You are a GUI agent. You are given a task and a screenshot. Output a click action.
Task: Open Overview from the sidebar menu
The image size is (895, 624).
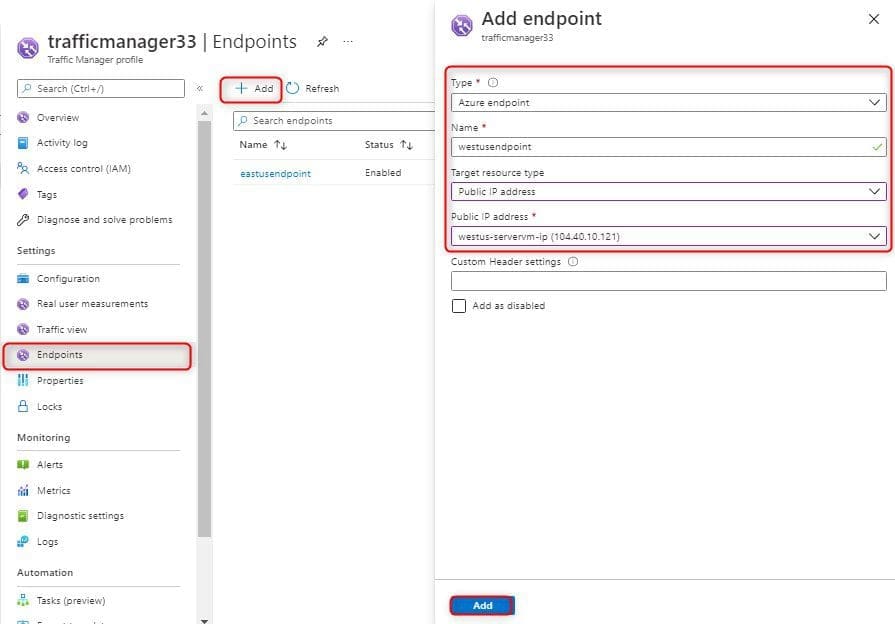click(x=58, y=118)
